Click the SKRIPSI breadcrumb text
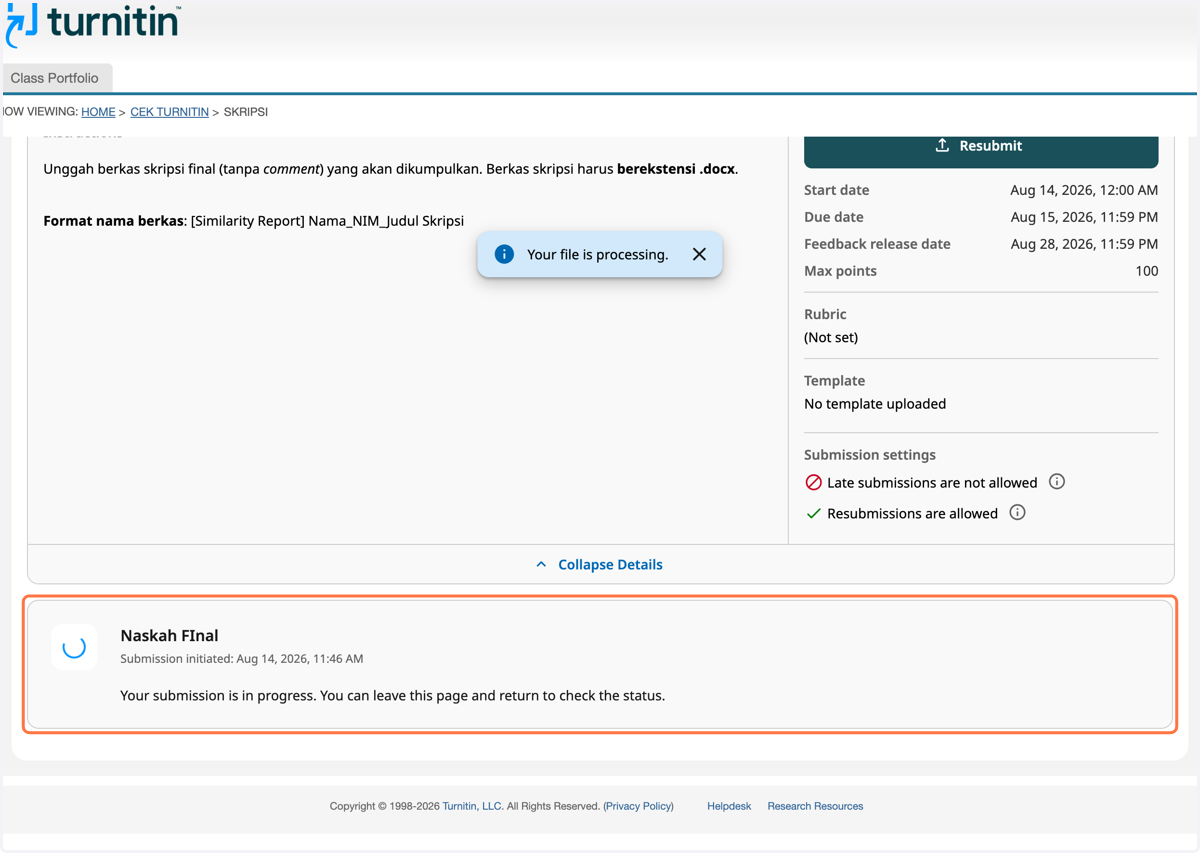1200x853 pixels. pos(246,112)
